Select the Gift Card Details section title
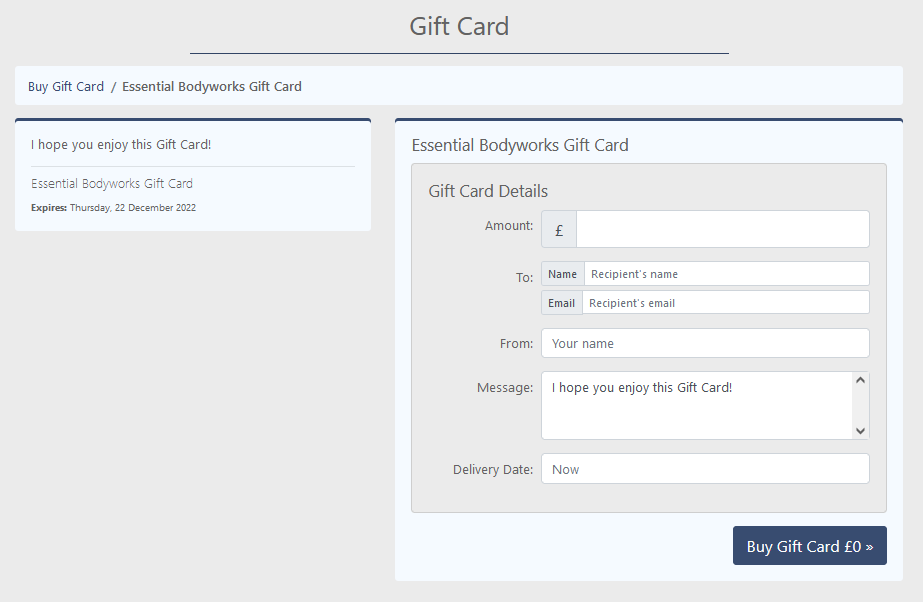This screenshot has width=923, height=602. 488,191
